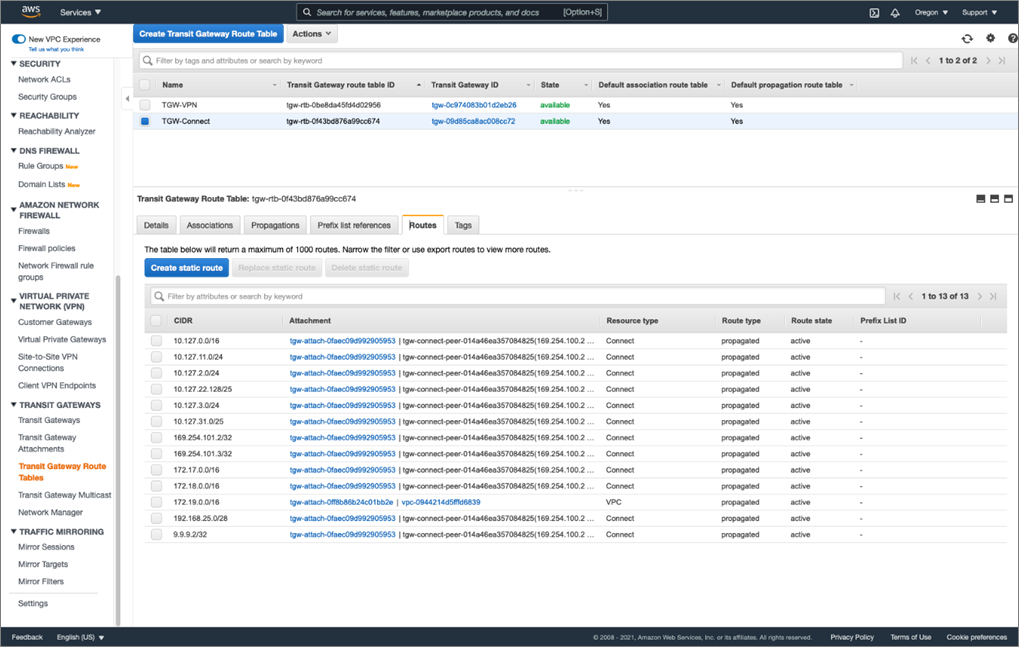Click the routes filter search field
Image resolution: width=1019 pixels, height=647 pixels.
[517, 296]
